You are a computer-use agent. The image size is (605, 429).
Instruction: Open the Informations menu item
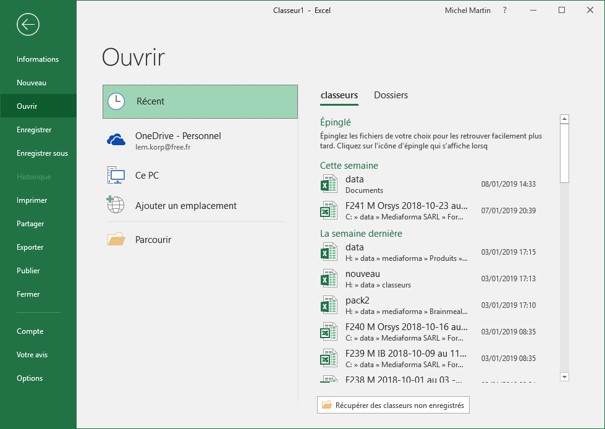[38, 60]
